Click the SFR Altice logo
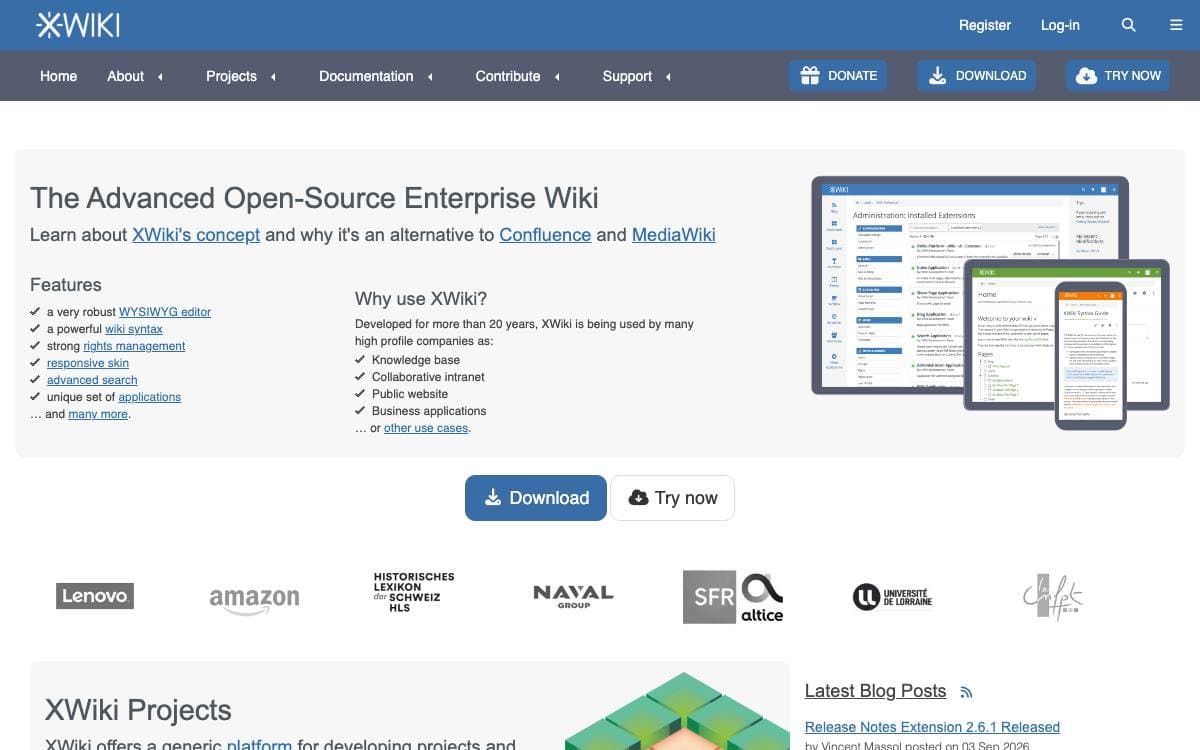Viewport: 1200px width, 750px height. tap(733, 597)
